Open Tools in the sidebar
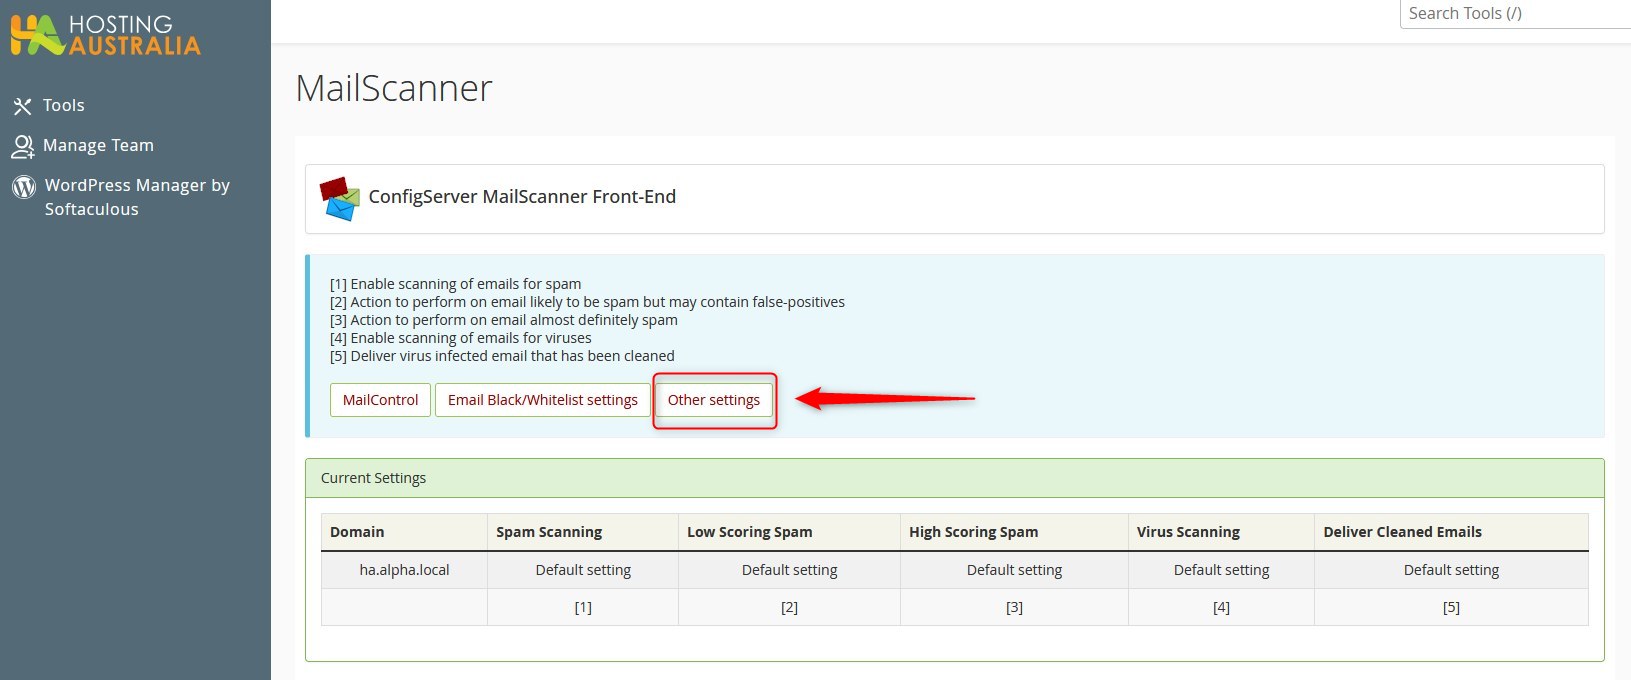The height and width of the screenshot is (680, 1631). 63,106
